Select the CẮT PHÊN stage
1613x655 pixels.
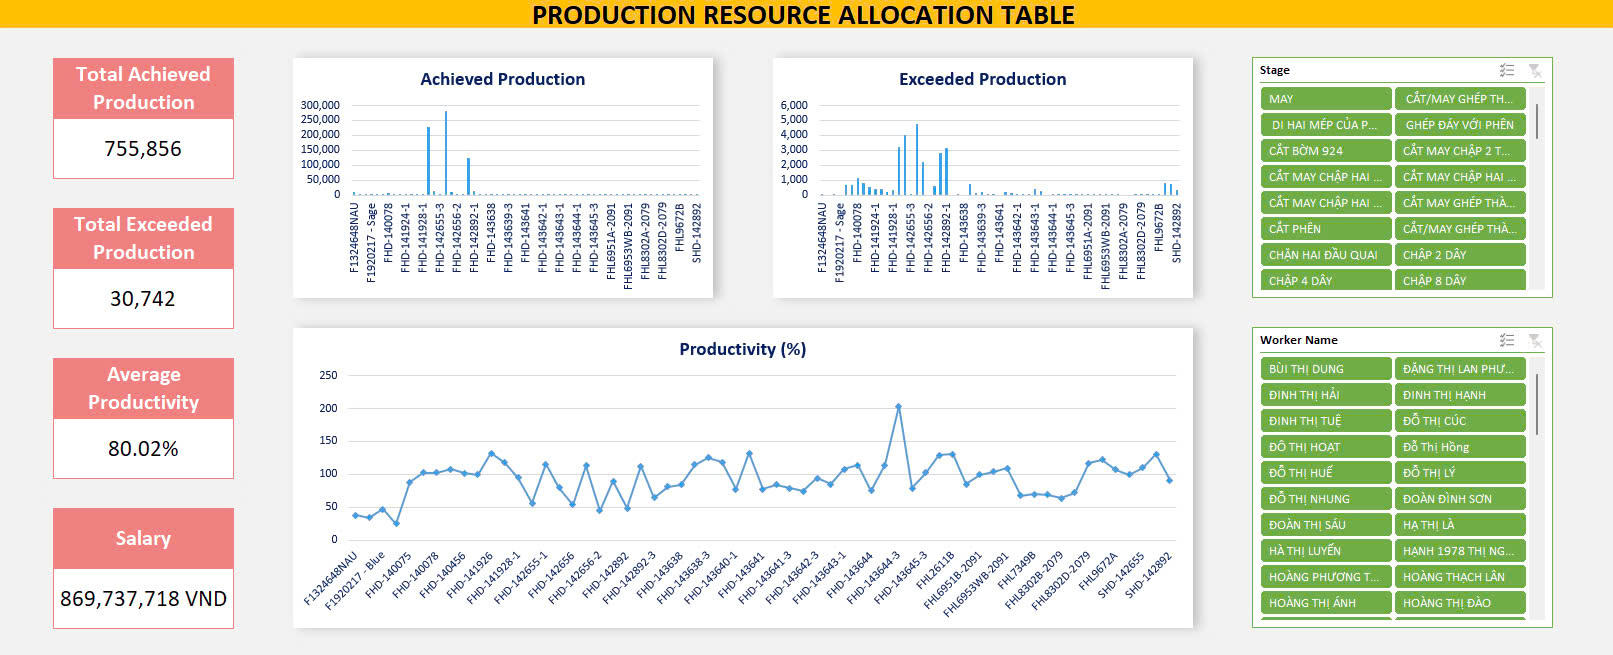(1325, 229)
